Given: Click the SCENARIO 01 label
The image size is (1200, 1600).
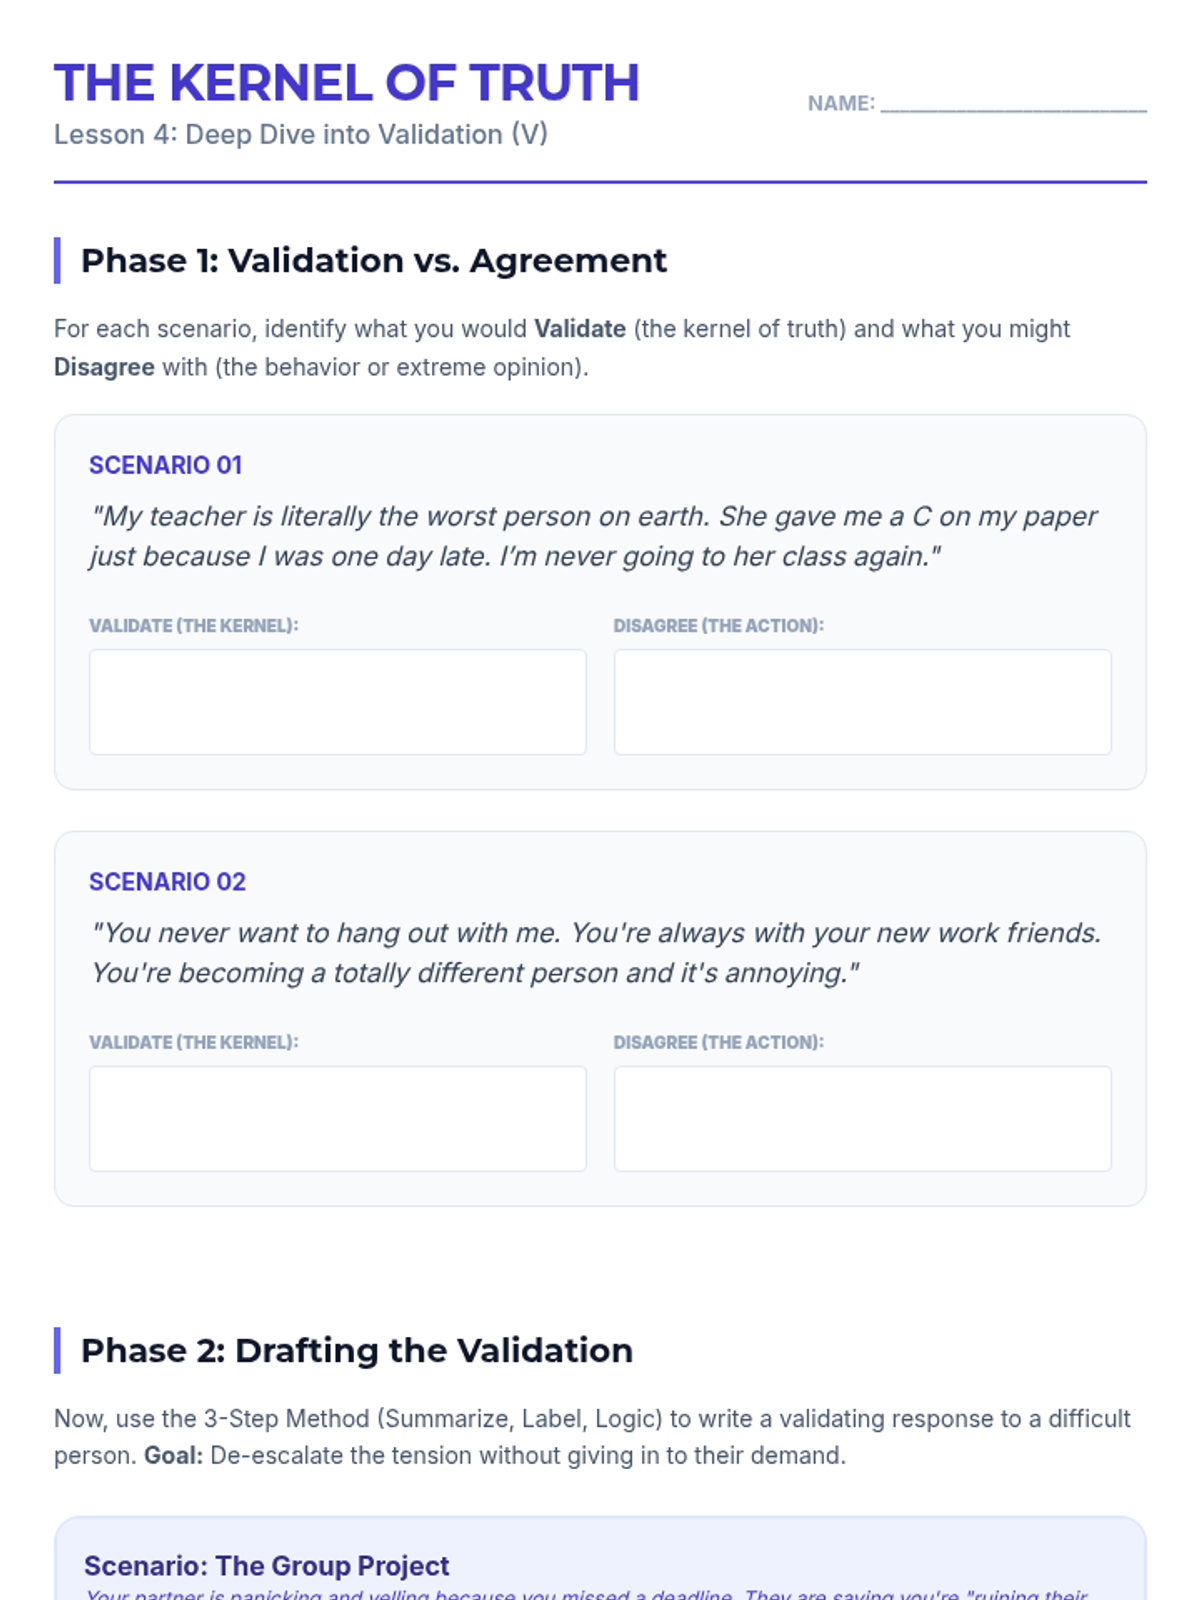Looking at the screenshot, I should coord(165,465).
